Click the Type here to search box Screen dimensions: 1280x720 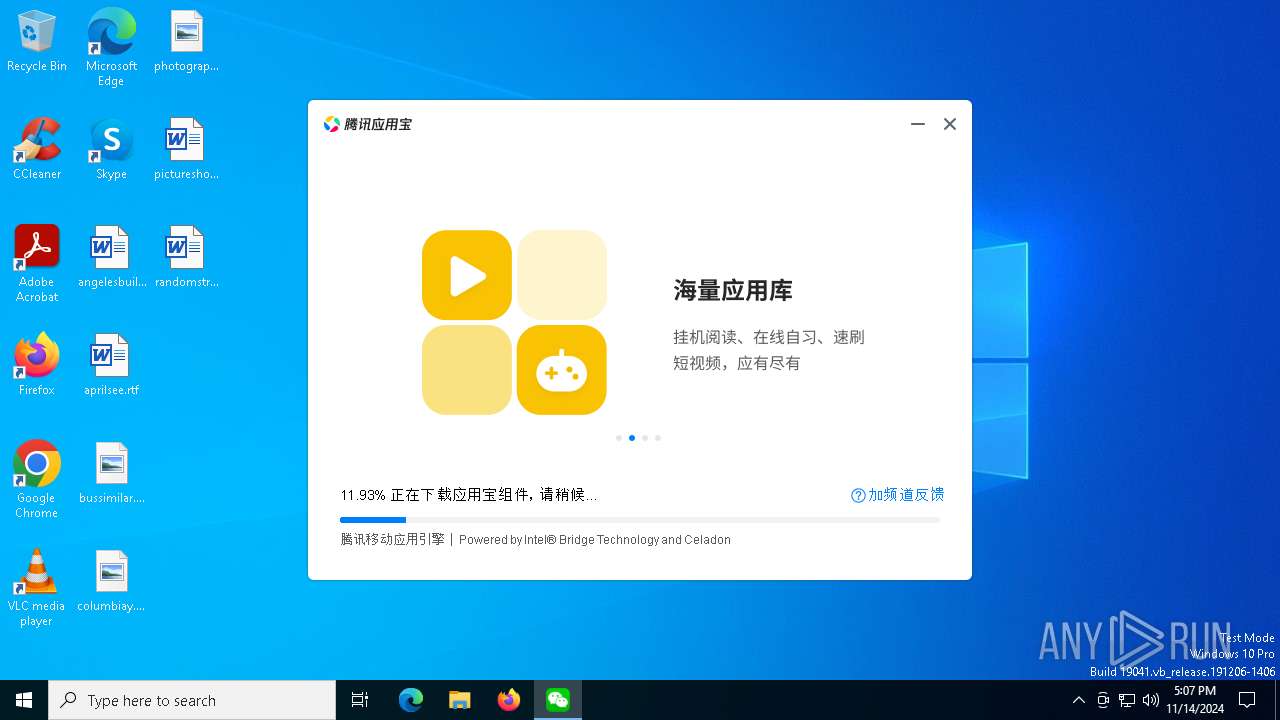[192, 700]
